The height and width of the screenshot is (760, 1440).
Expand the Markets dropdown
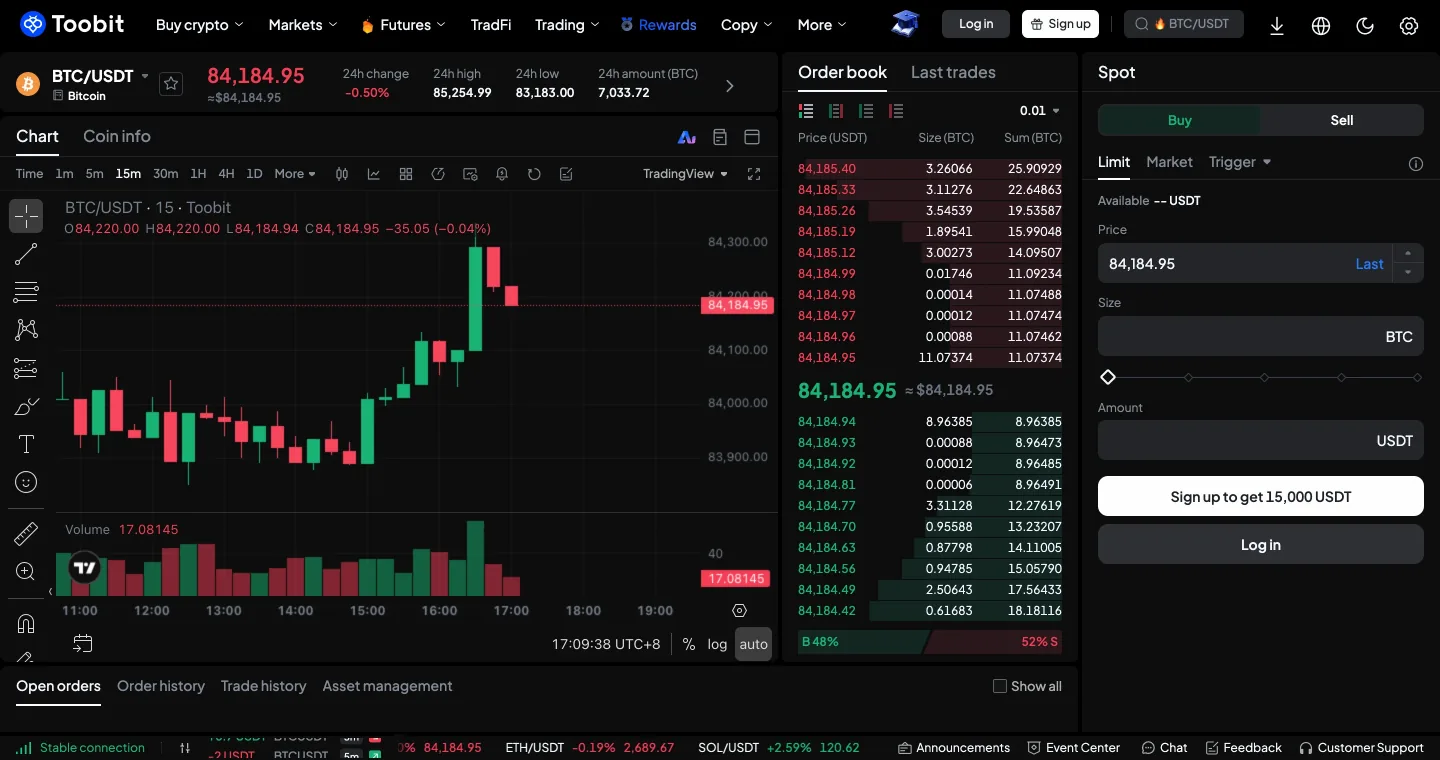[303, 25]
